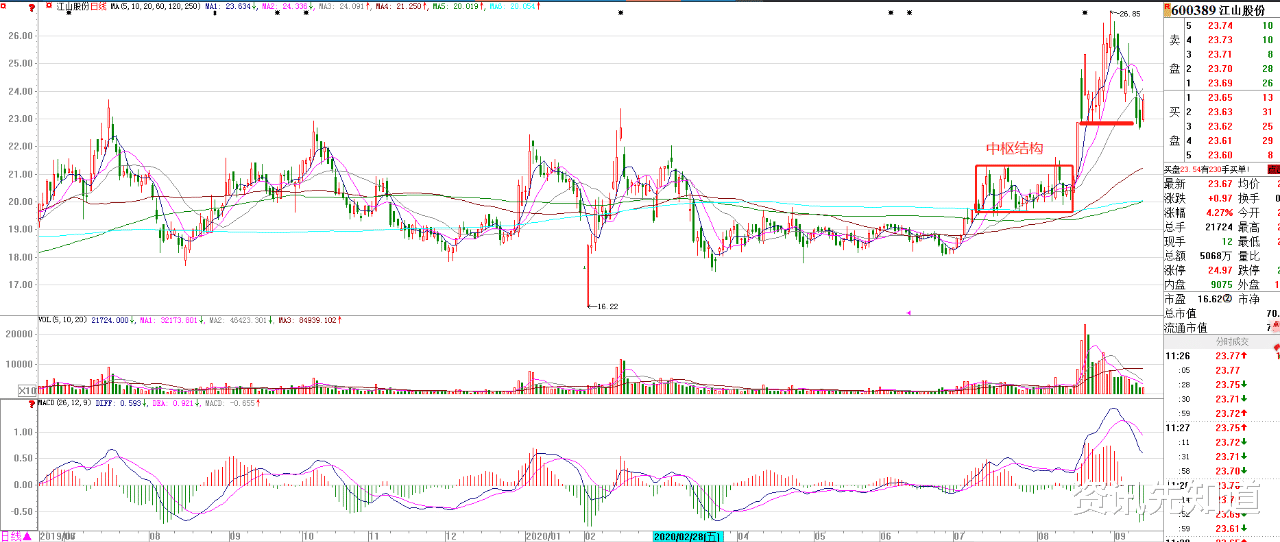1280x542 pixels.
Task: Click the 日线 period label at the bottom-left
Action: [x=10, y=536]
